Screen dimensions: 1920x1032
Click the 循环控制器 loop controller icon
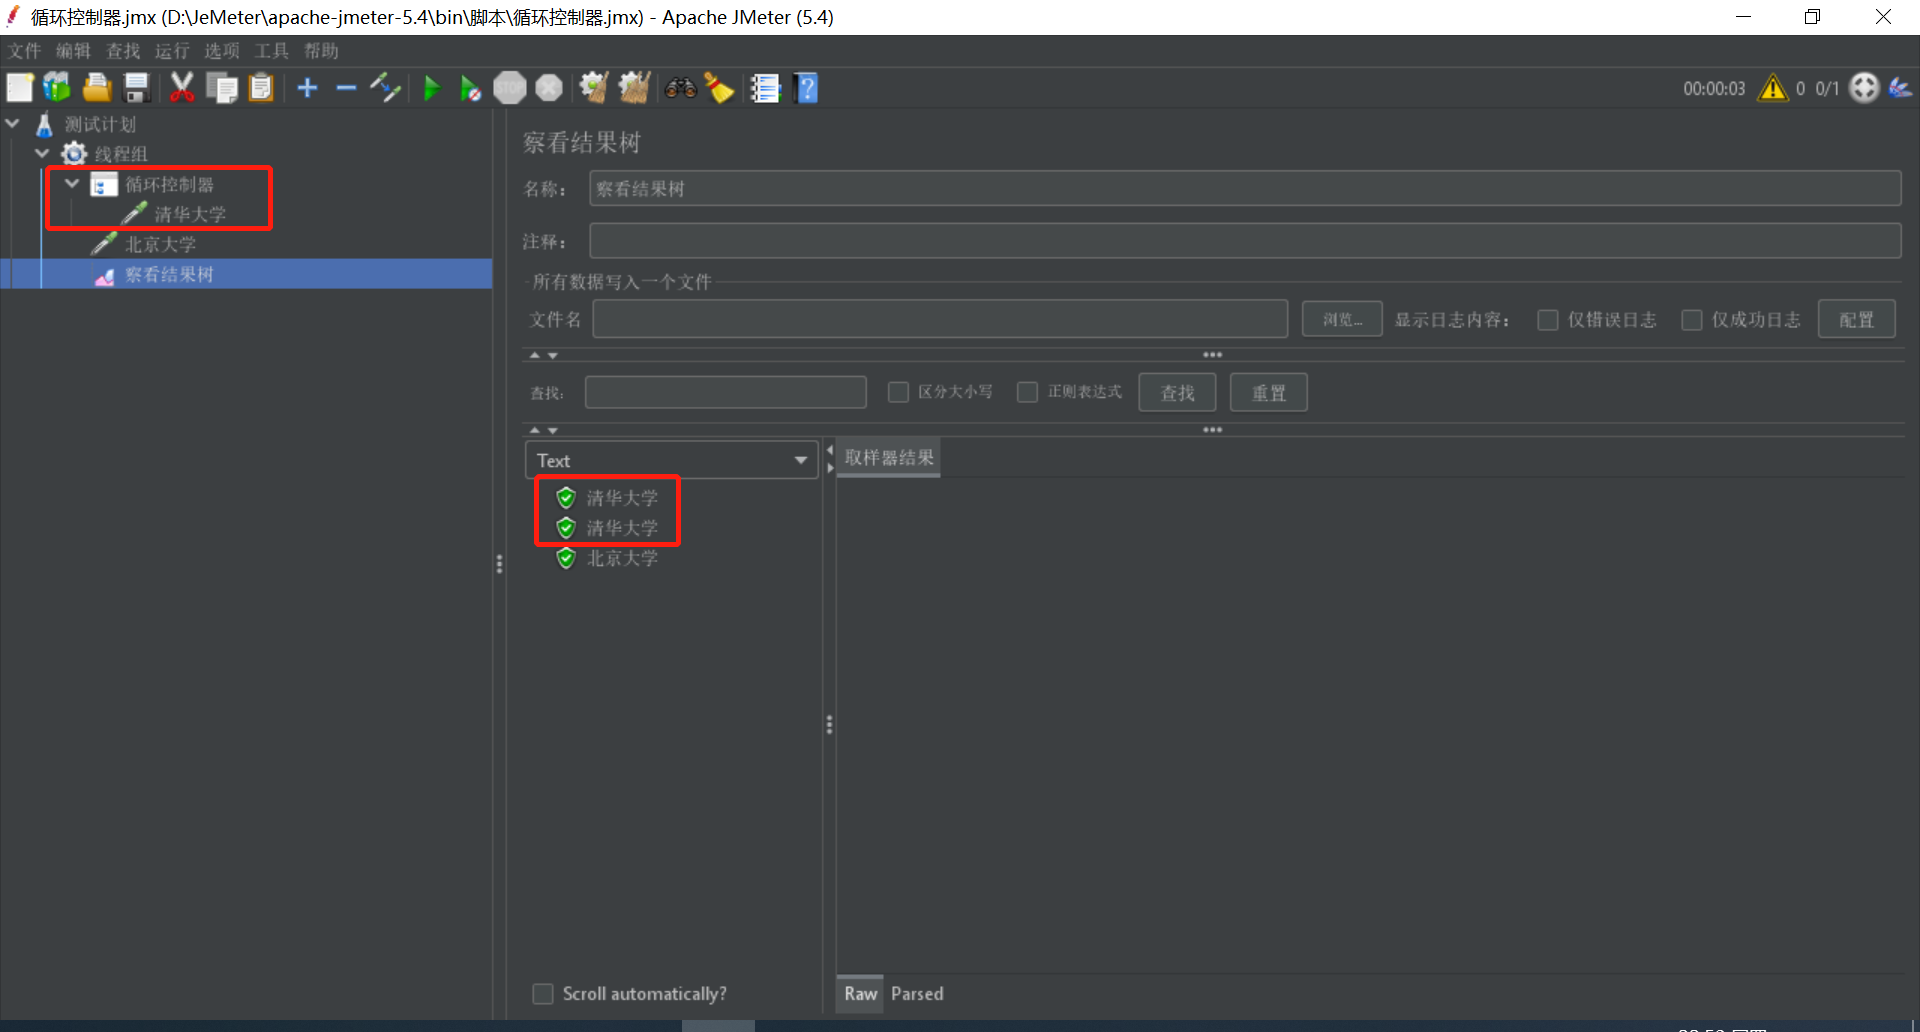(x=104, y=184)
